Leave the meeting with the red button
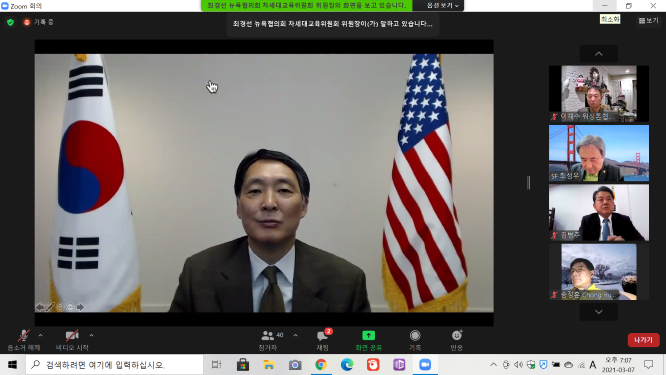 pyautogui.click(x=643, y=340)
